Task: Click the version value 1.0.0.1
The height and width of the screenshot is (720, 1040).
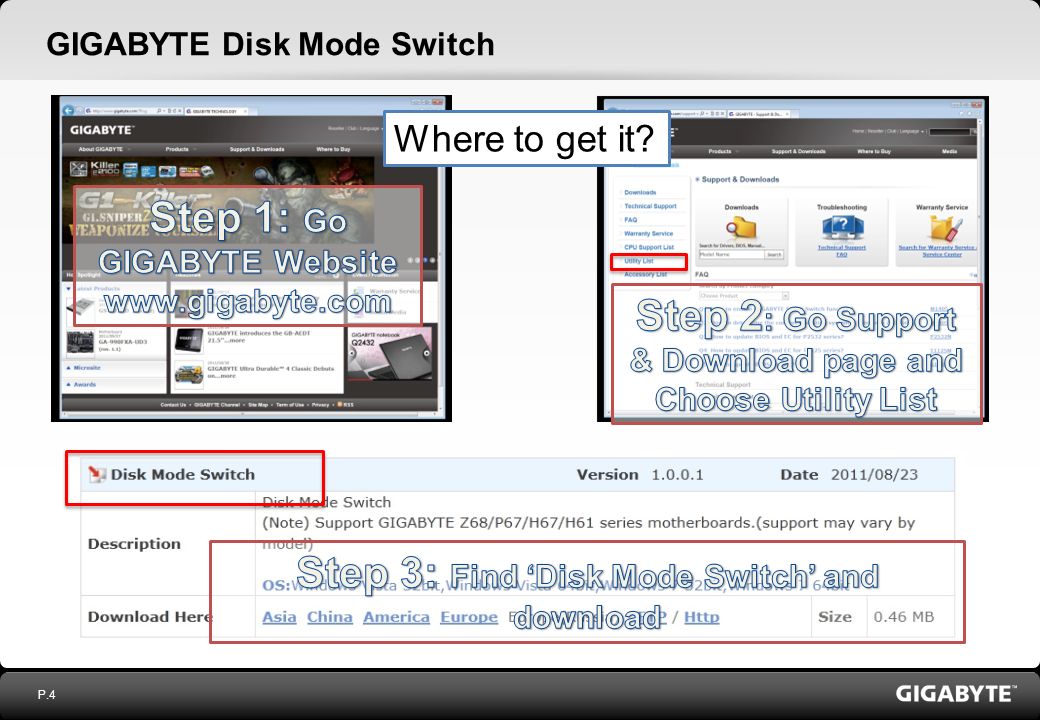Action: [x=677, y=475]
